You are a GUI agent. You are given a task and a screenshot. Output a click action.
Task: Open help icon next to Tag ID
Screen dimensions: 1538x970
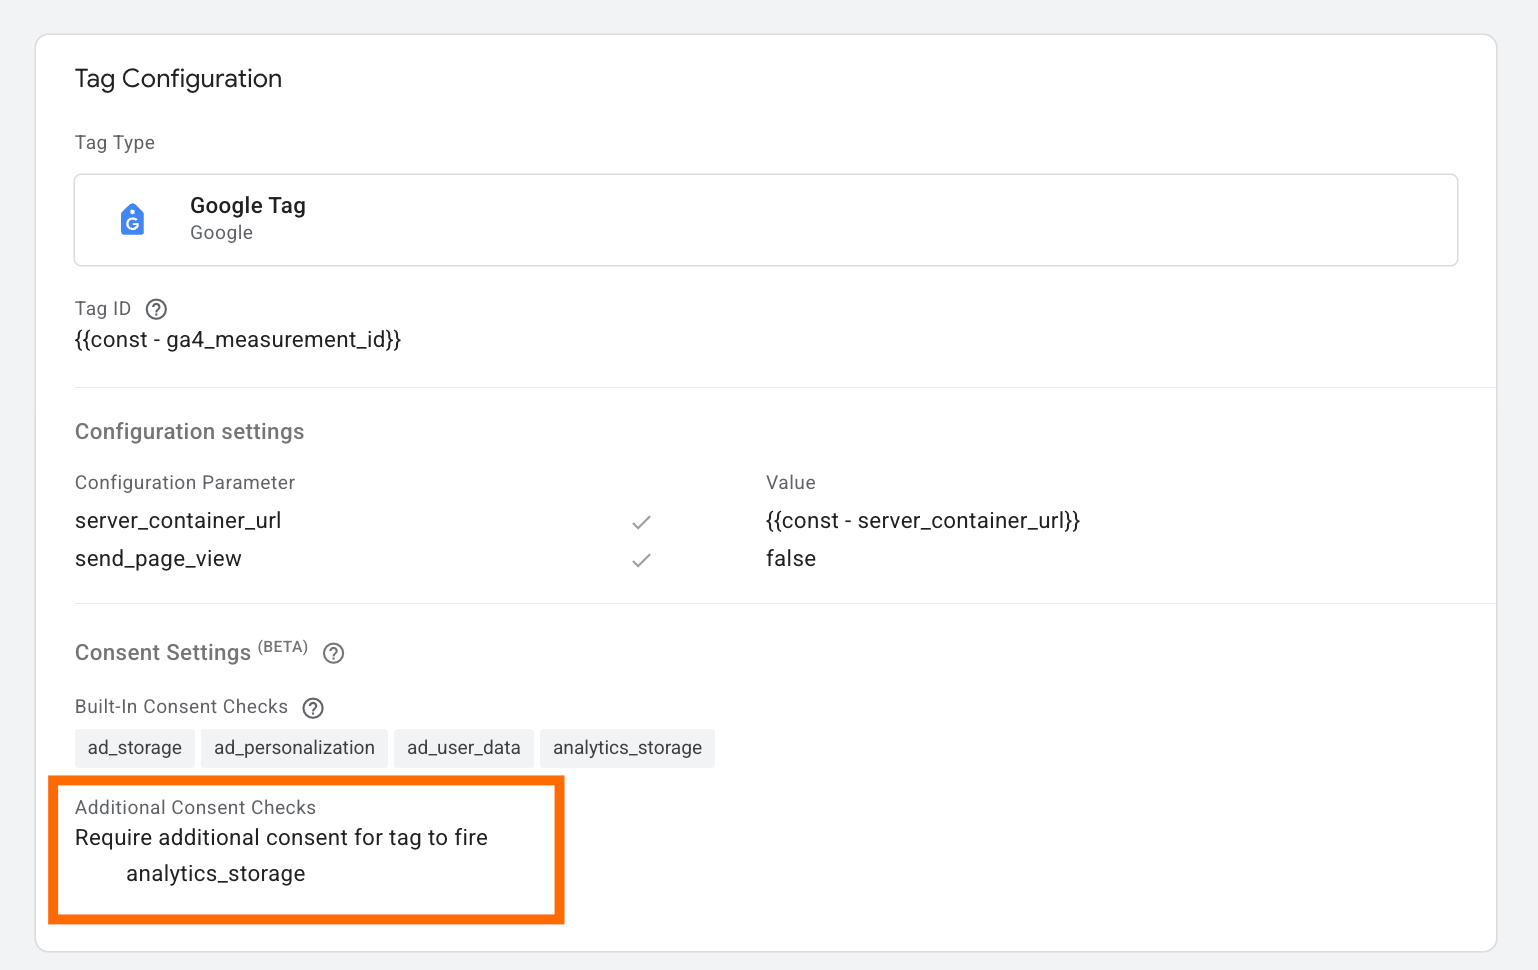(156, 309)
